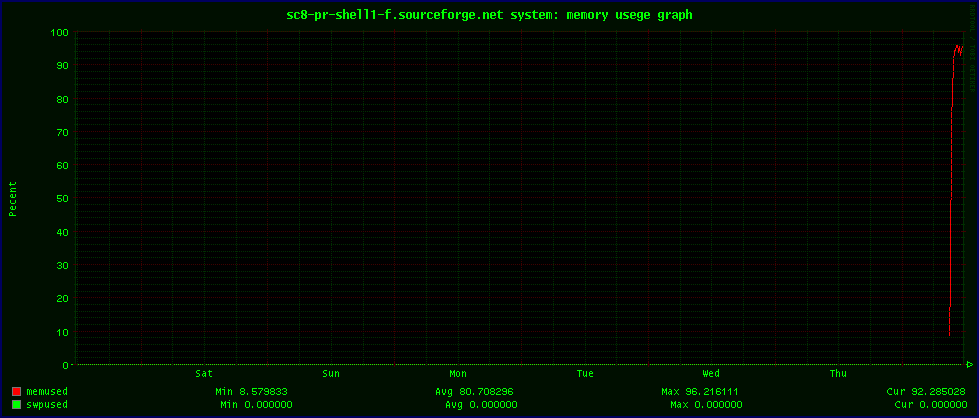
Task: Click the 80 y-axis value
Action: click(x=61, y=99)
